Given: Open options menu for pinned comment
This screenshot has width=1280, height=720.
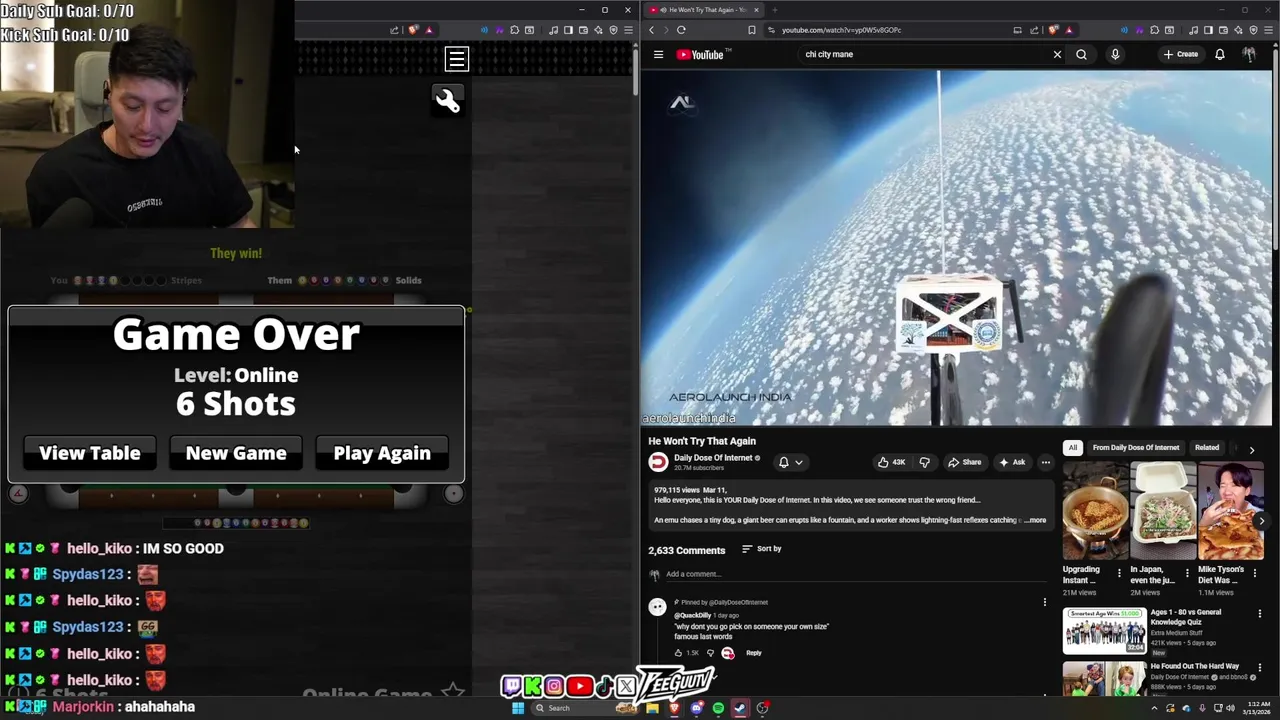Looking at the screenshot, I should pyautogui.click(x=1045, y=602).
